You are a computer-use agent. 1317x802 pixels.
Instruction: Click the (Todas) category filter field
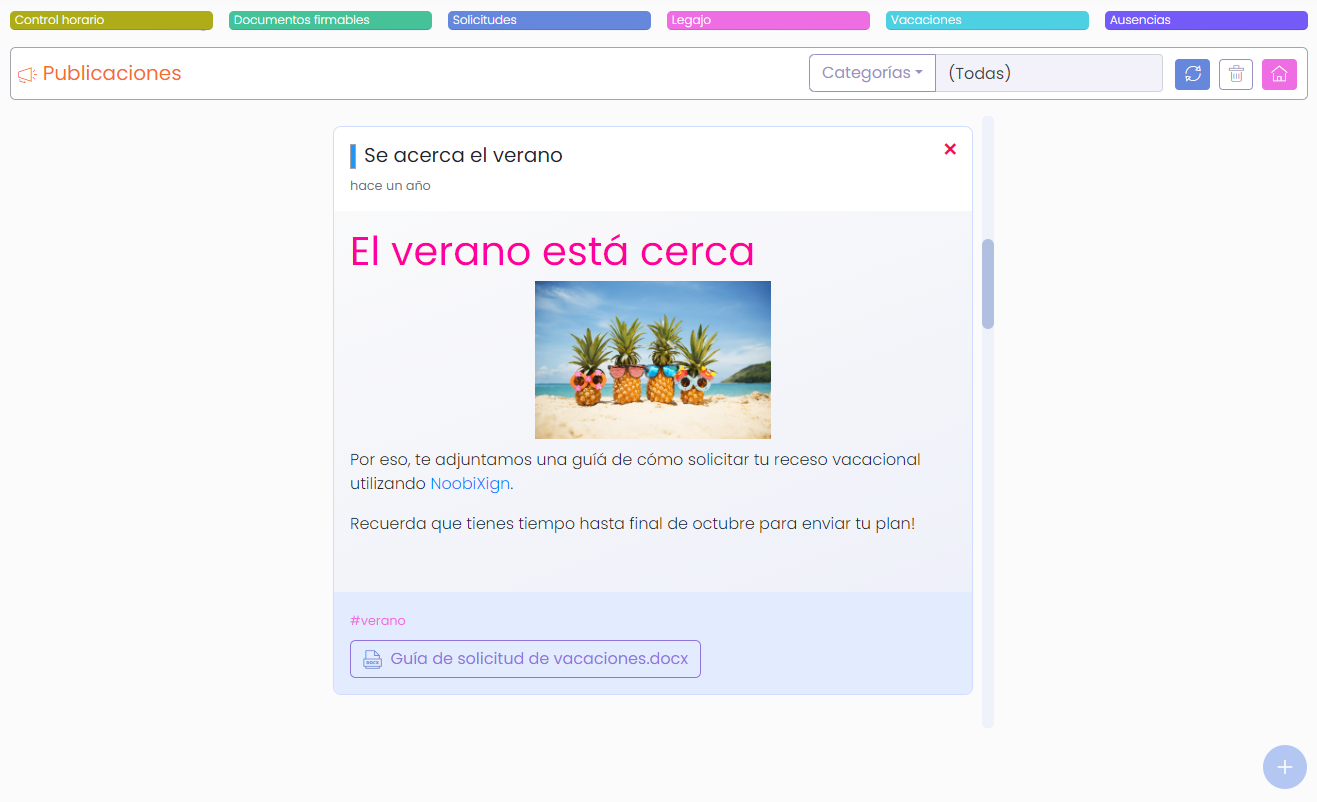point(1048,72)
